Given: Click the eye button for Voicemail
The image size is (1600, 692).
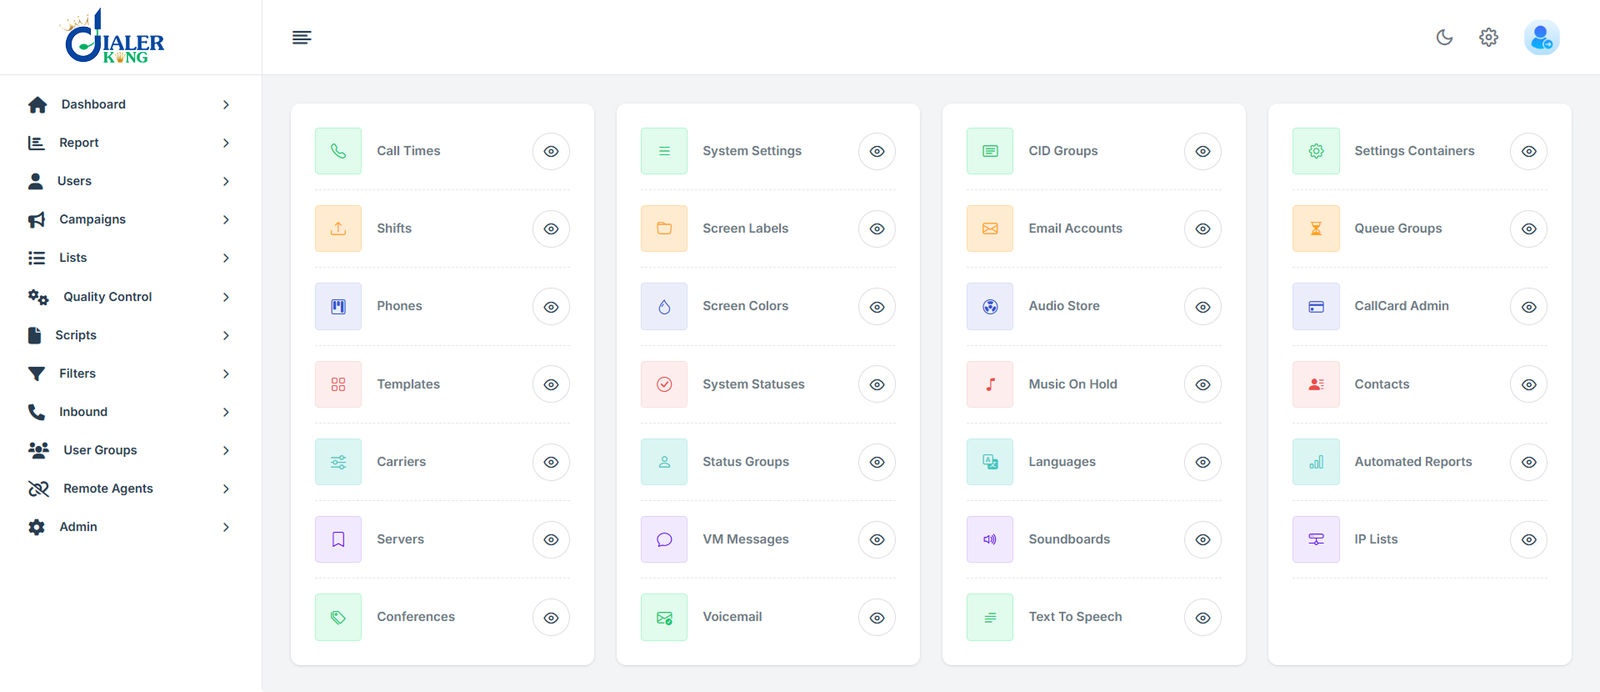Looking at the screenshot, I should 877,618.
